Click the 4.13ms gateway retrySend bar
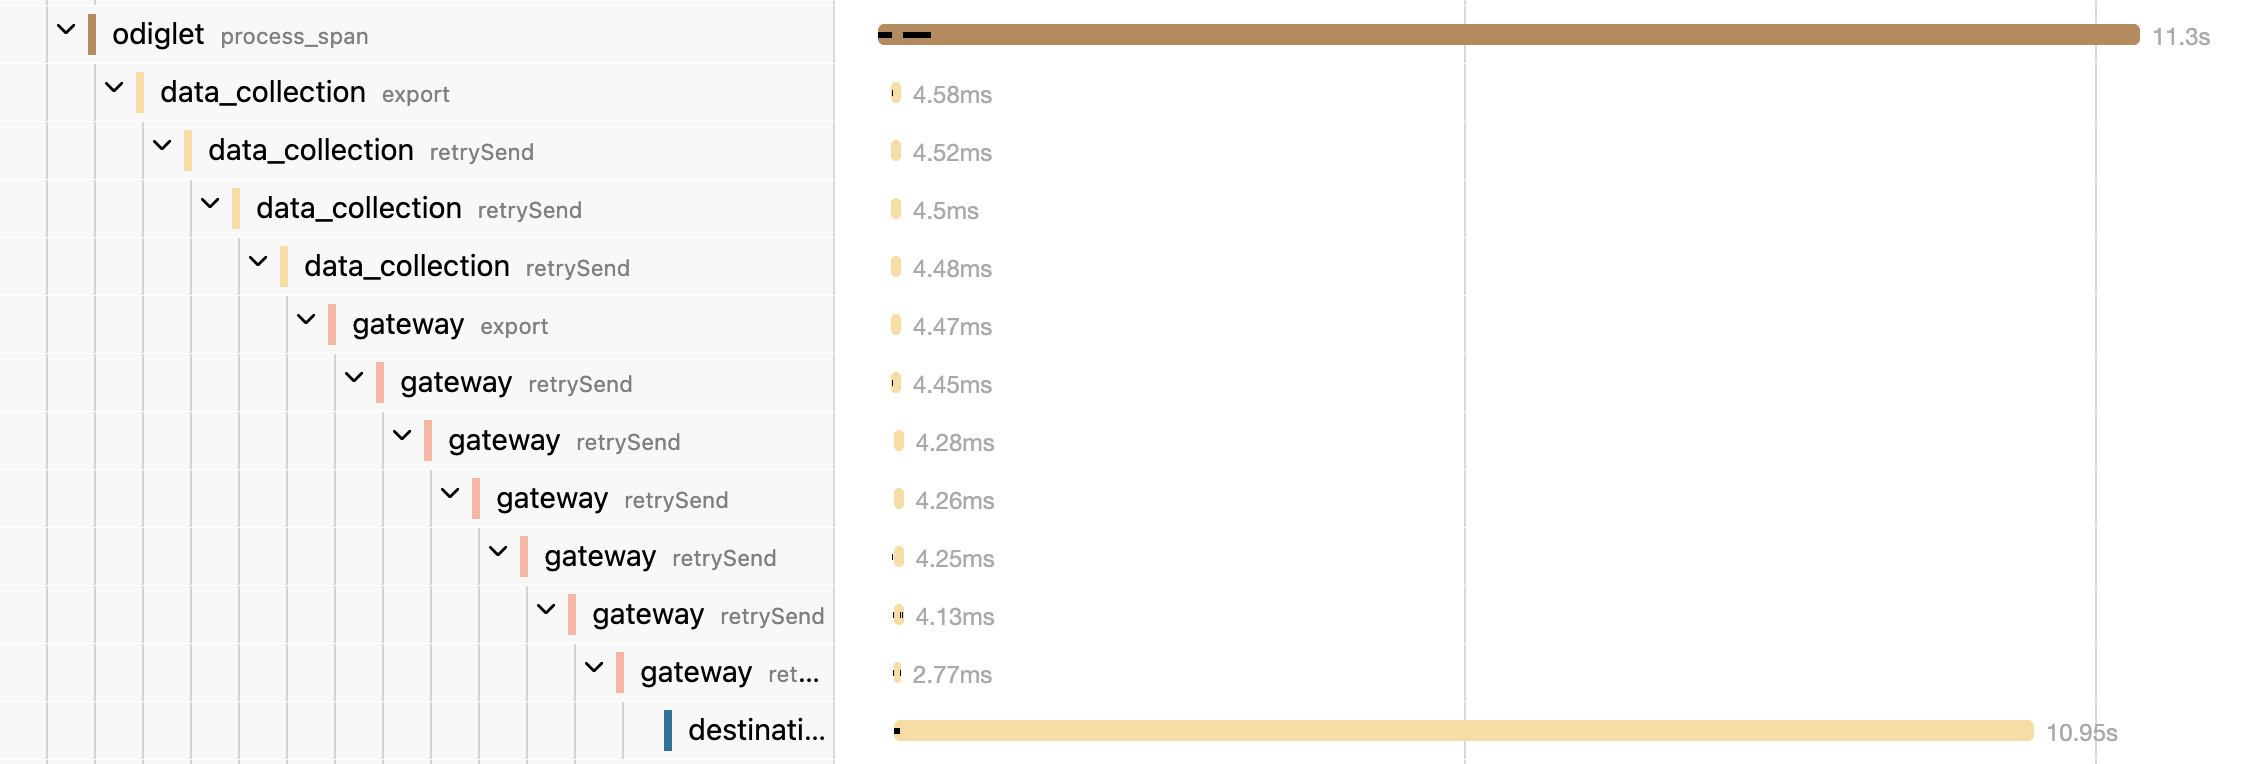The width and height of the screenshot is (2252, 764). 898,615
